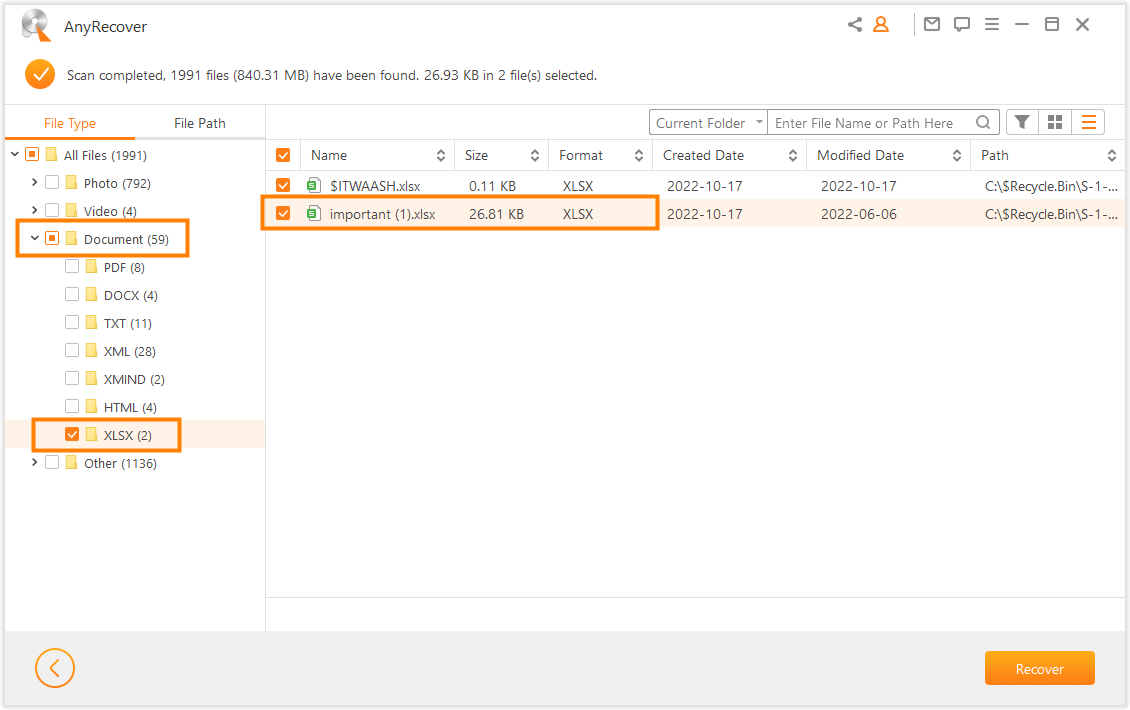Click the Email/feedback envelope icon
Screen dimensions: 1130x710
tap(932, 24)
